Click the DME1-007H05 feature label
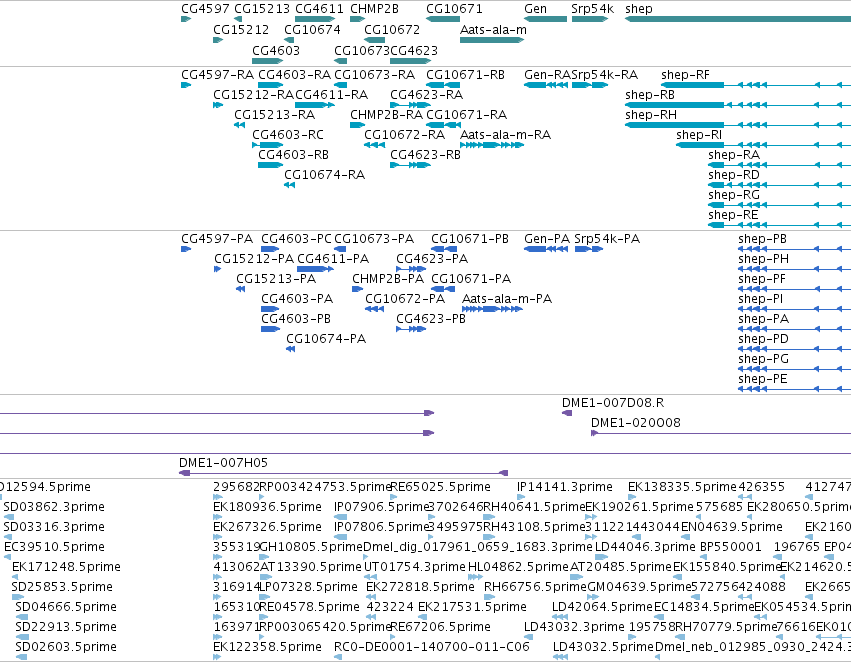Screen dimensions: 851x662 [224, 463]
